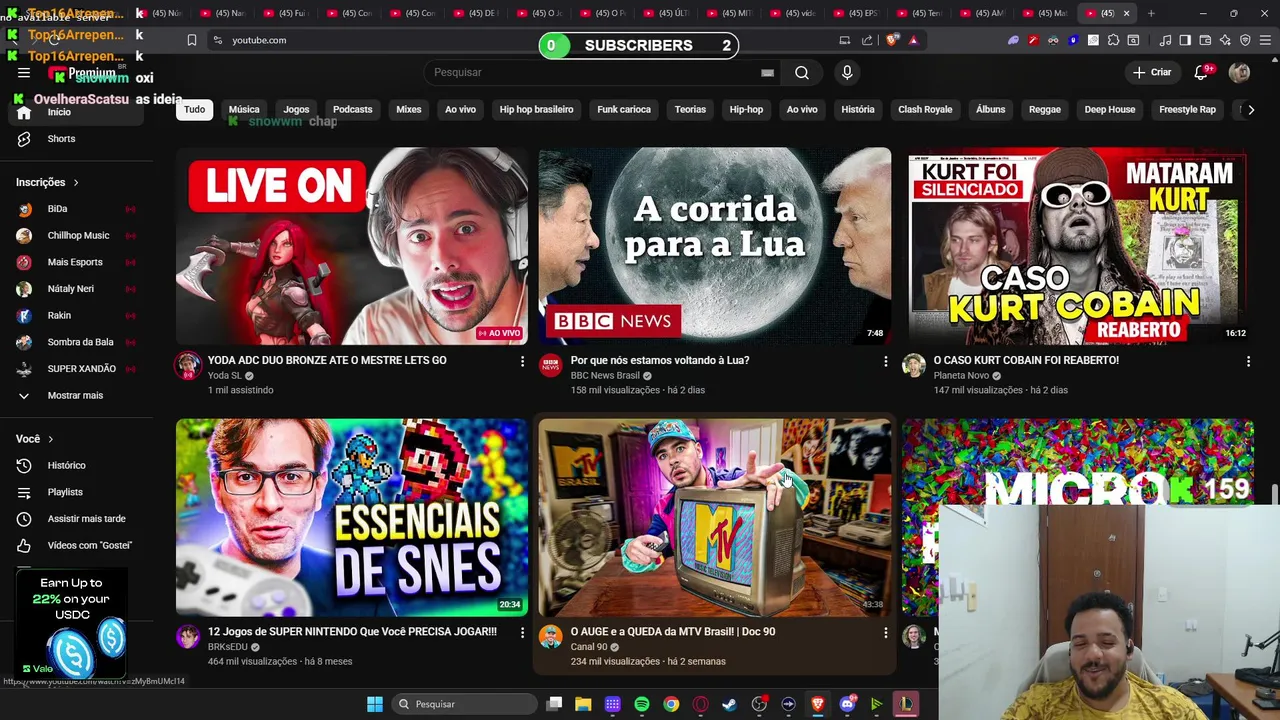The height and width of the screenshot is (720, 1280).
Task: Open the Brave Wallet icon
Action: tap(1205, 40)
